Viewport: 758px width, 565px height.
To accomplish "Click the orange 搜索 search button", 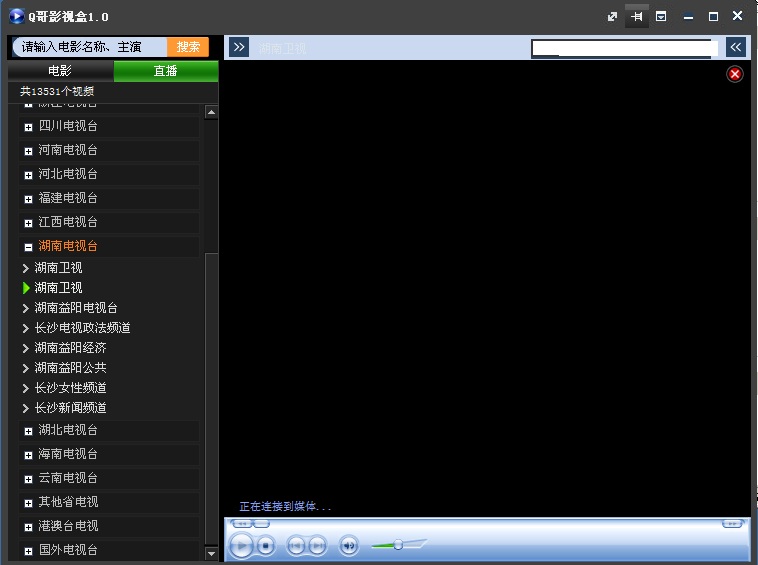I will click(188, 47).
